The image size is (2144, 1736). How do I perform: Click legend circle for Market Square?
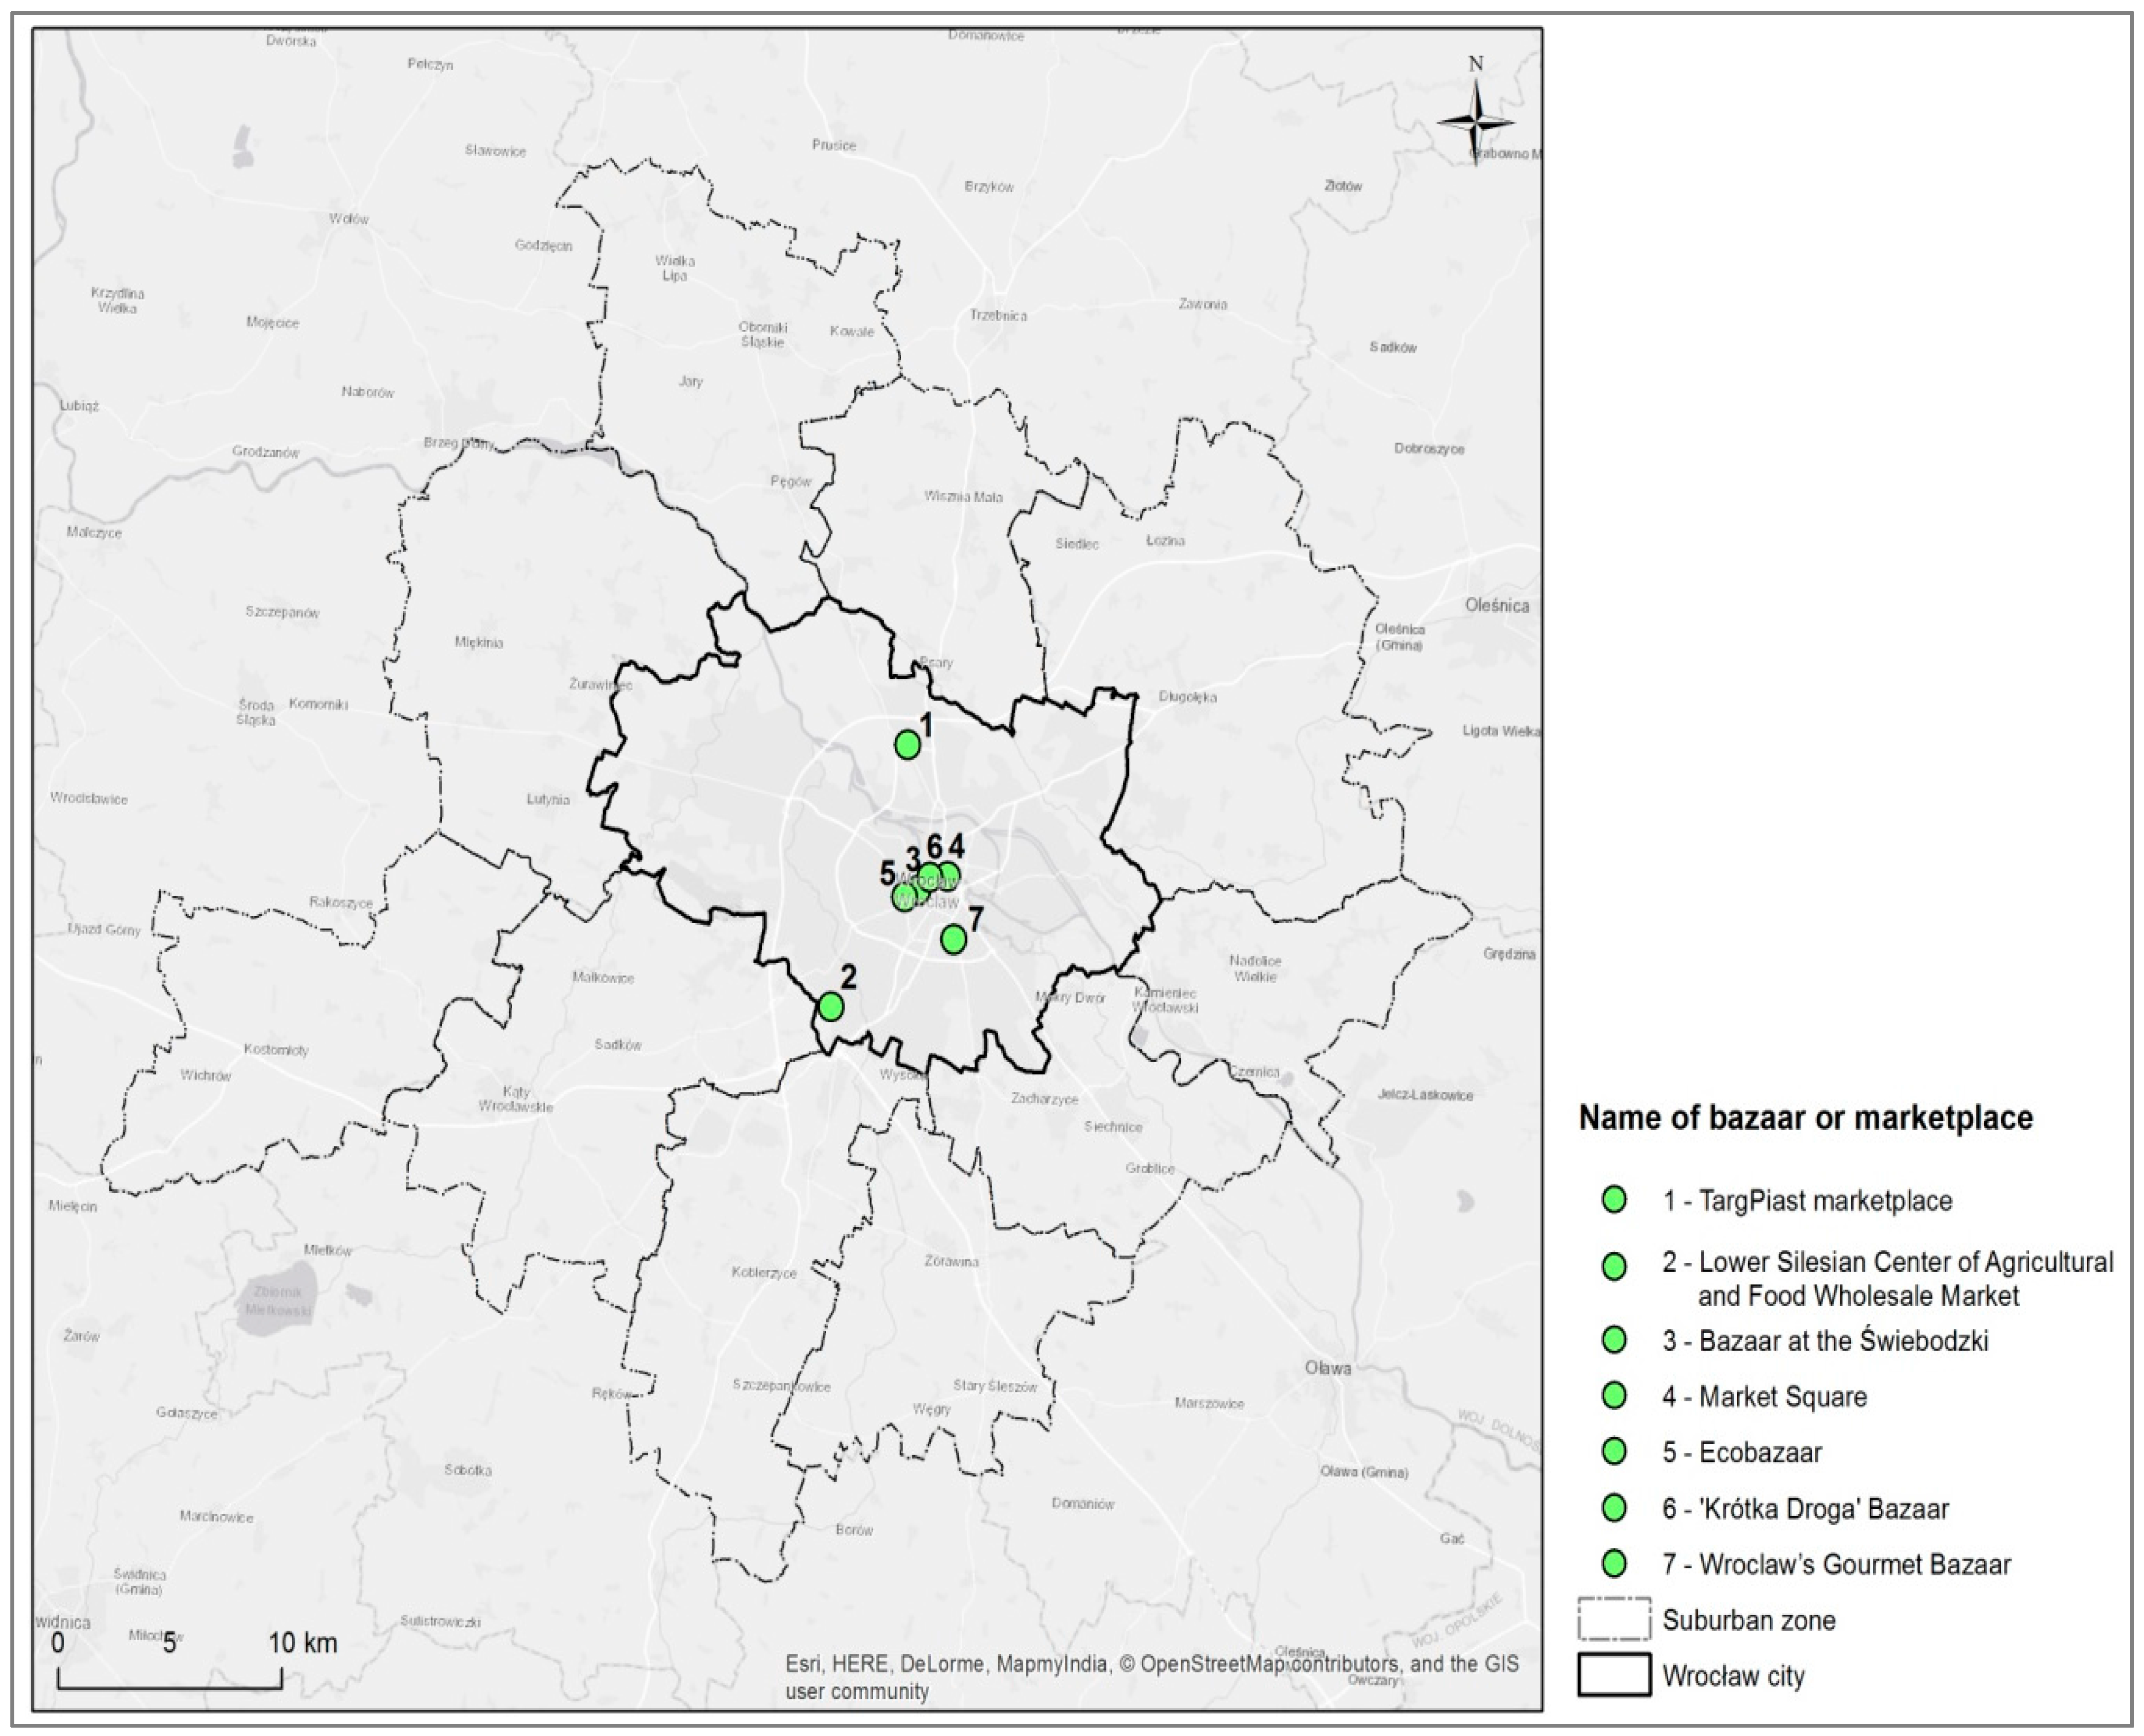pyautogui.click(x=1614, y=1395)
